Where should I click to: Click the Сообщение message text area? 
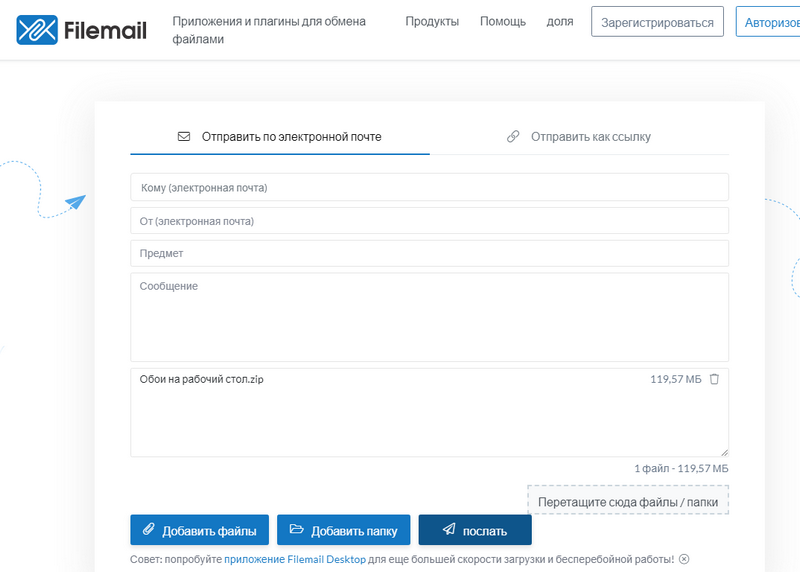click(x=429, y=317)
